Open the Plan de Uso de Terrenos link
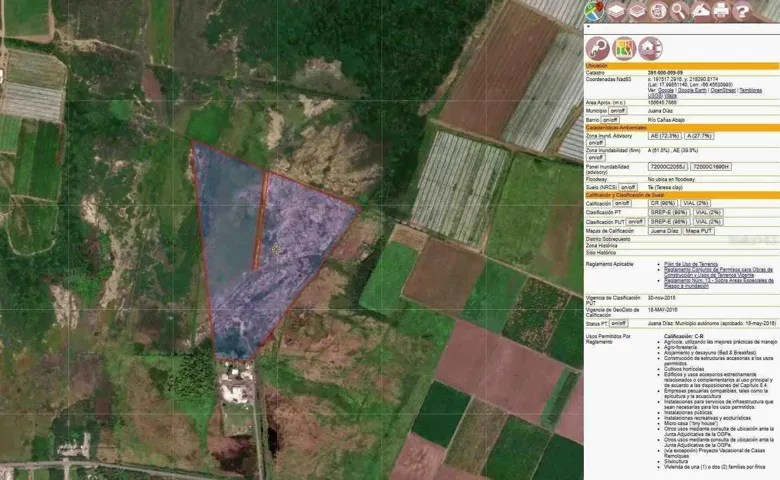This screenshot has height=480, width=780. coord(693,264)
